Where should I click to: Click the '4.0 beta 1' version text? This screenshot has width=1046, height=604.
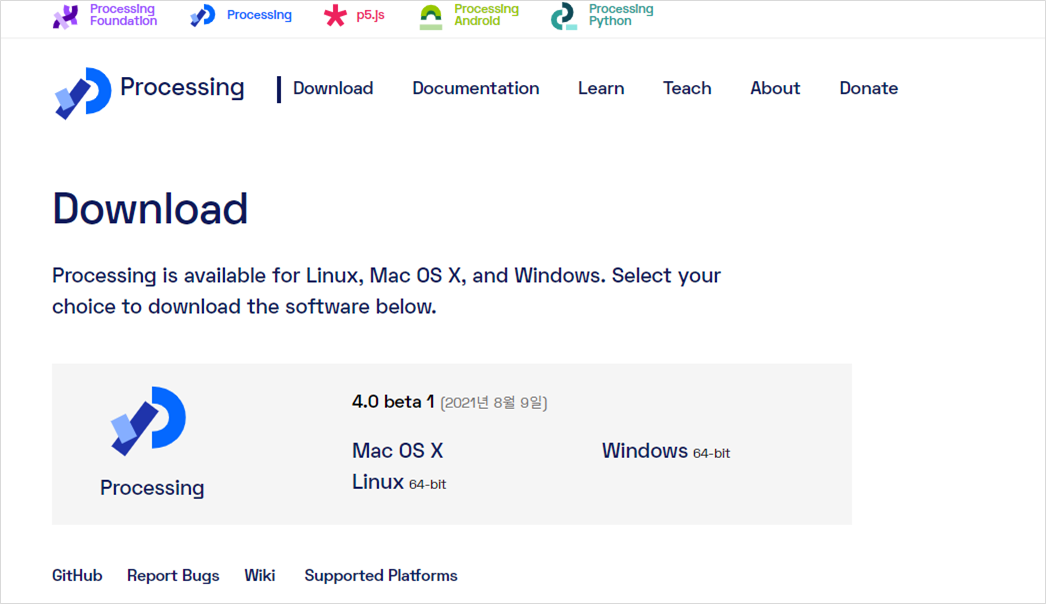(393, 402)
